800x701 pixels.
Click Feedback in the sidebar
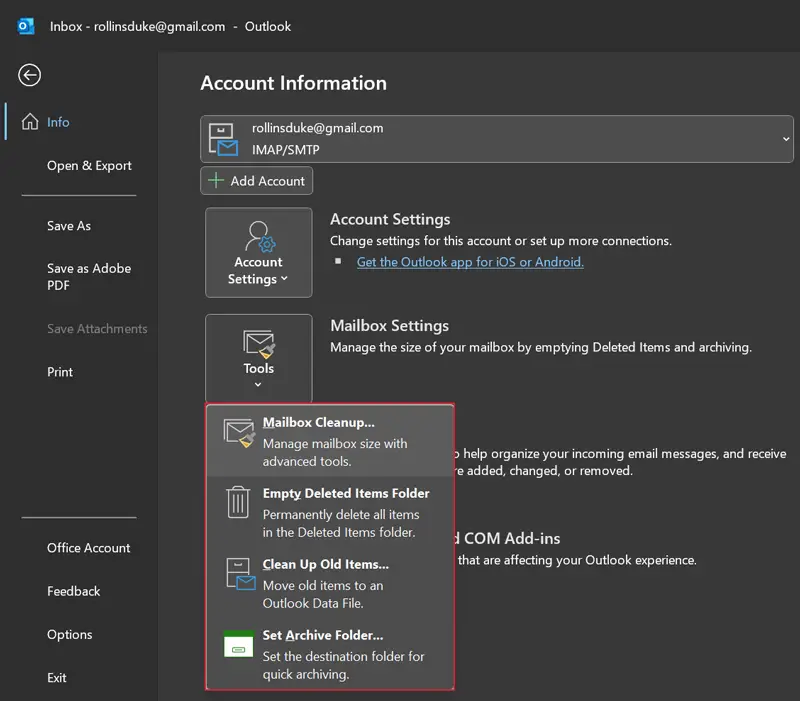coord(74,591)
